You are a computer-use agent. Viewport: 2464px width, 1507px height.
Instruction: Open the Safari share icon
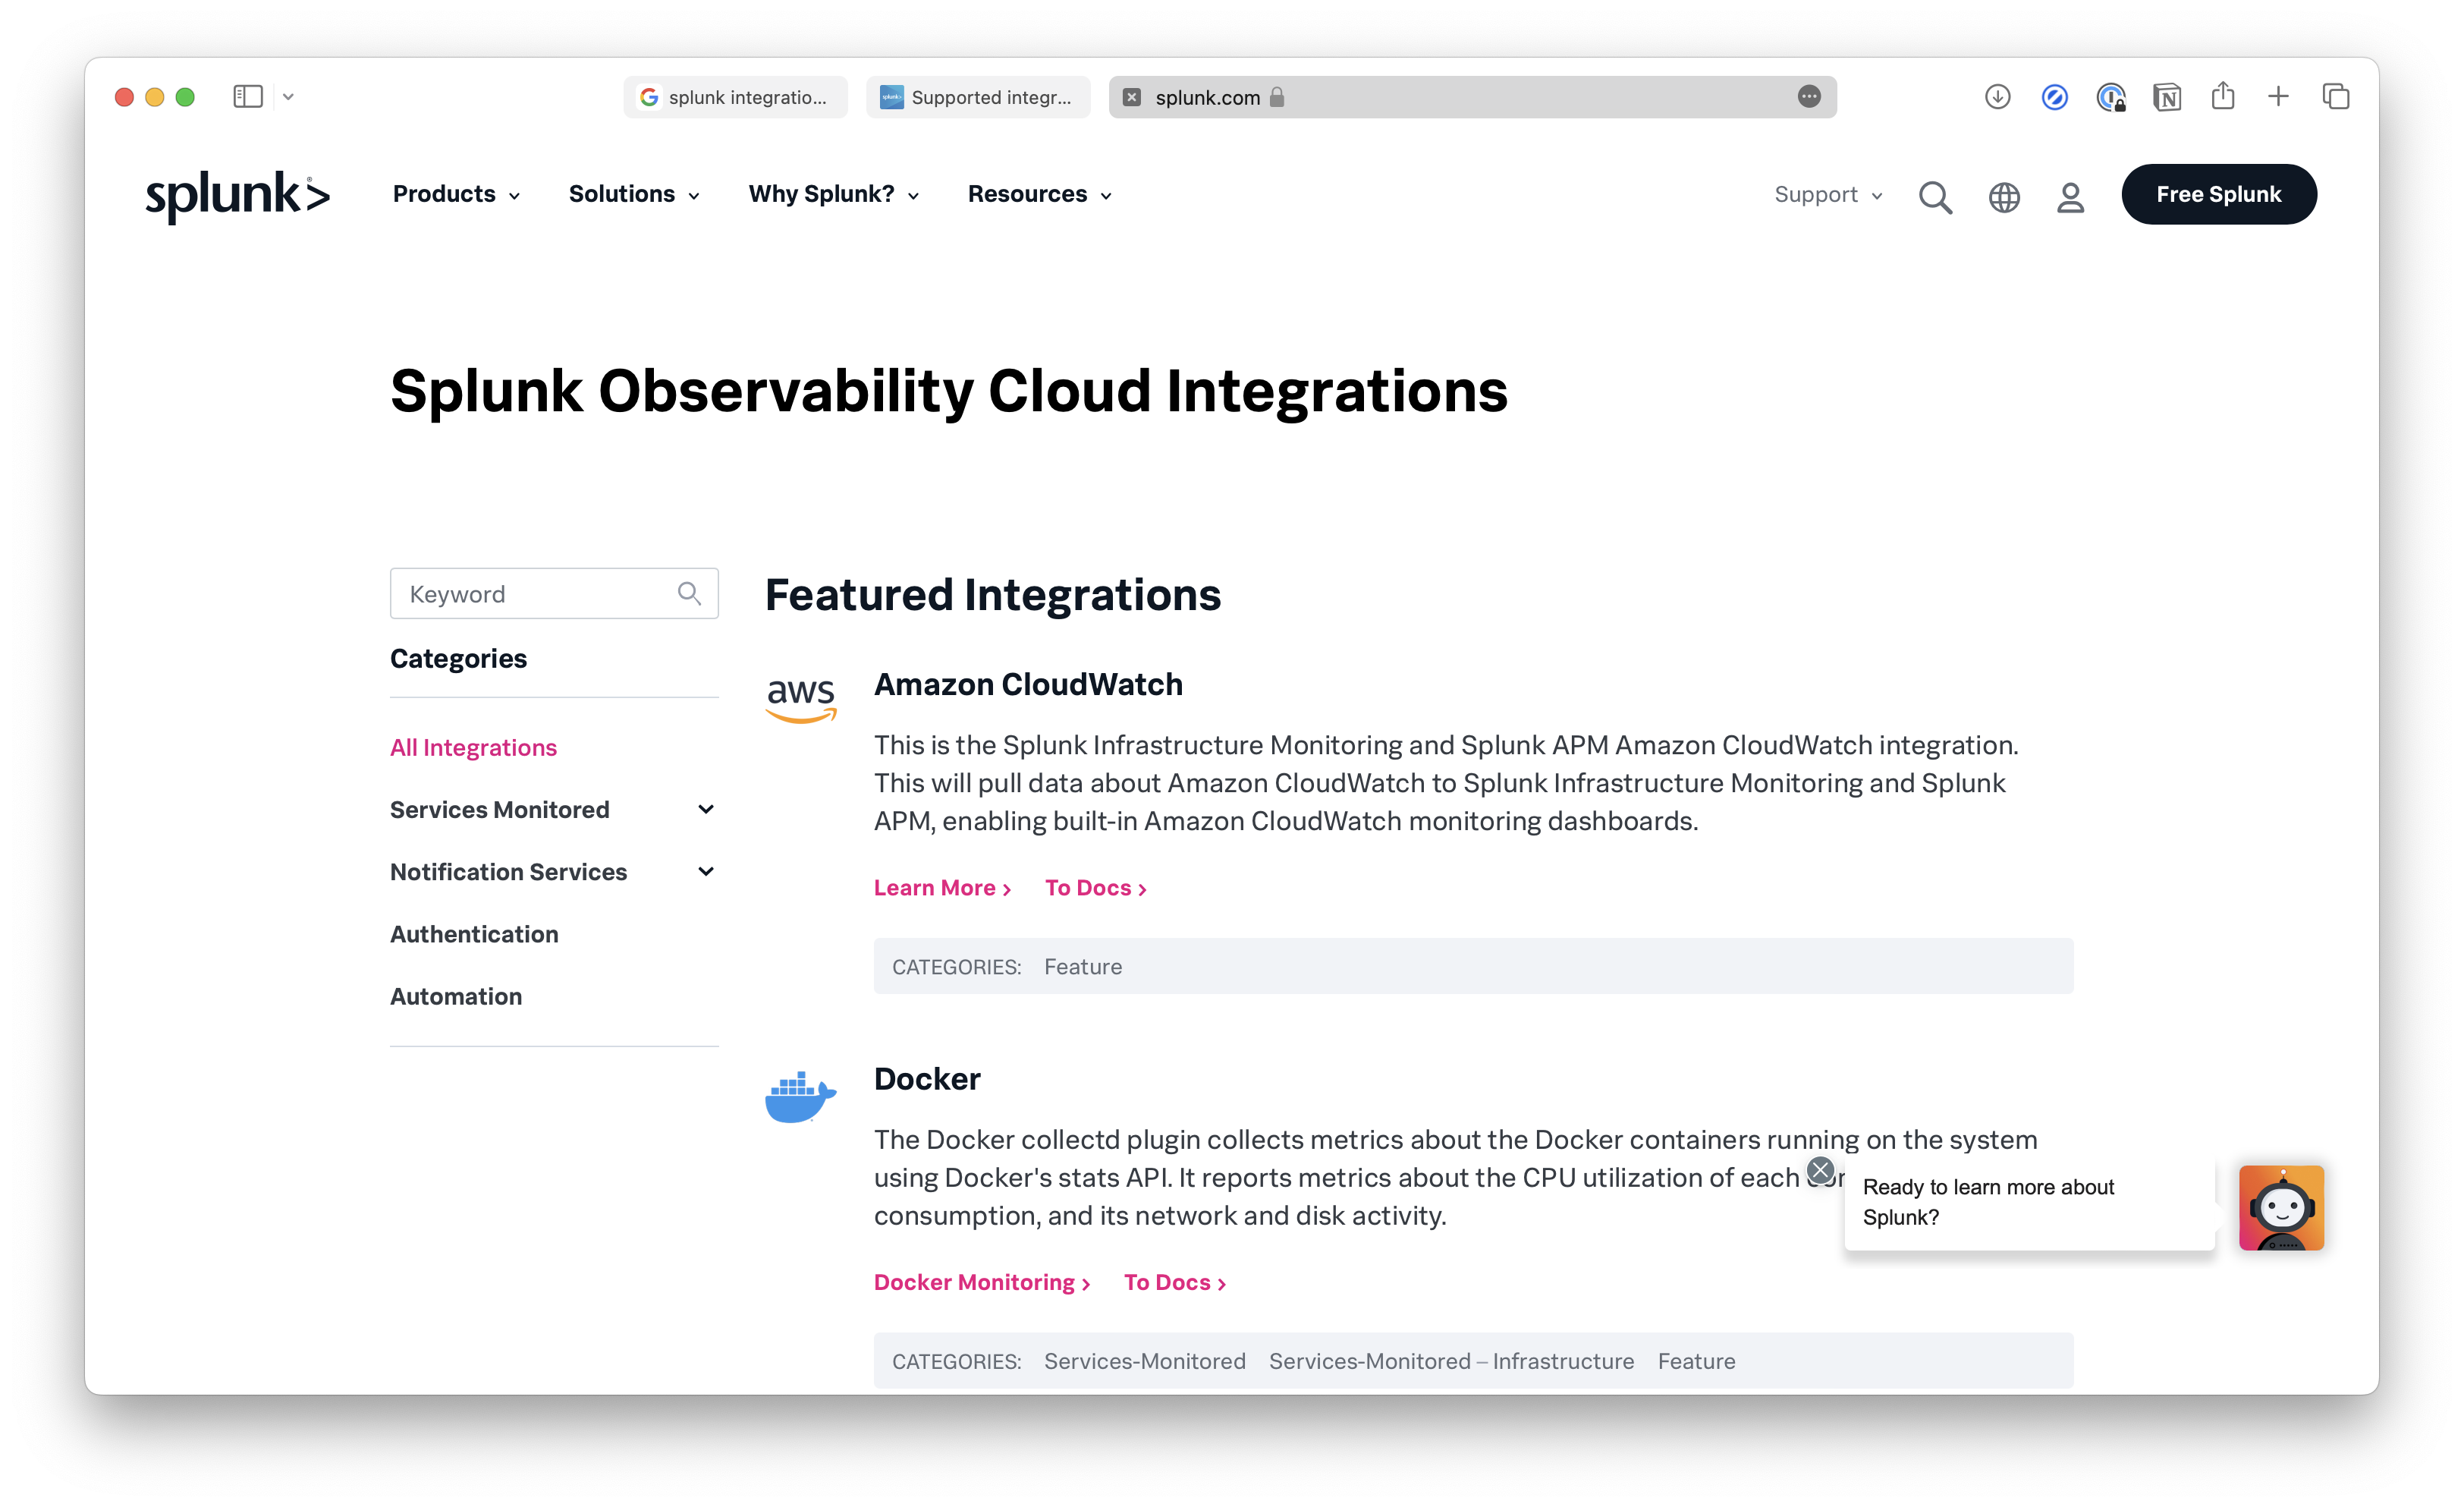pos(2223,96)
